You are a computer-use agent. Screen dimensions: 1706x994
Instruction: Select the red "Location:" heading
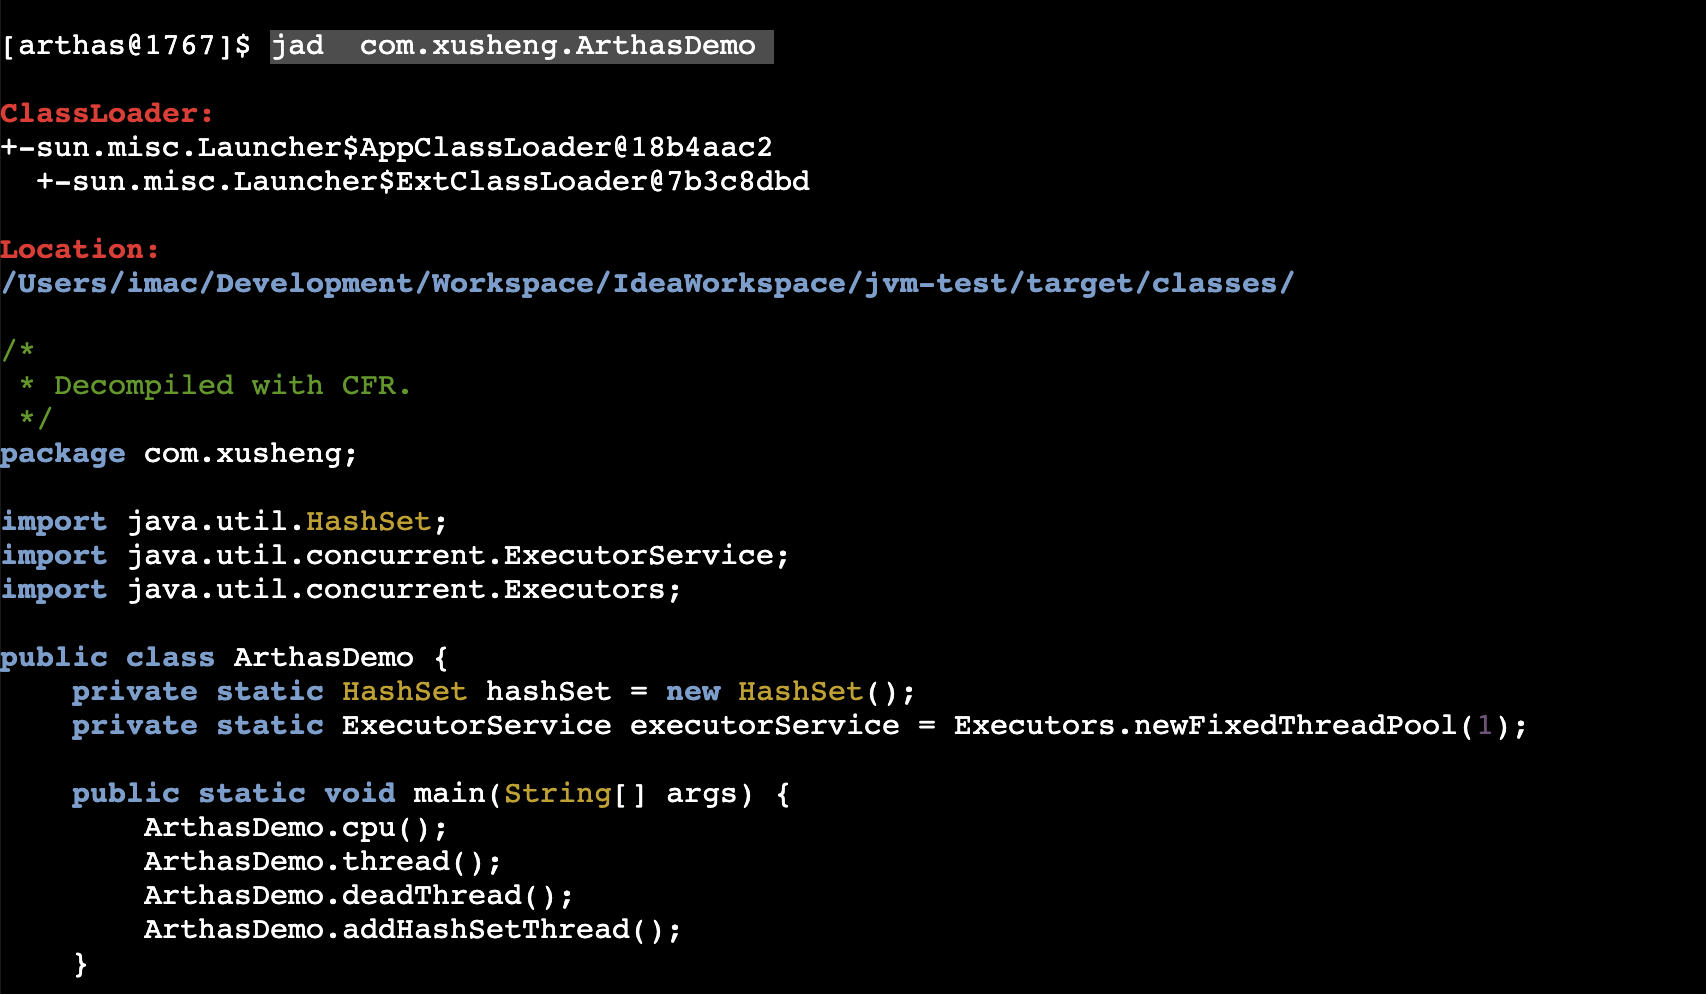pyautogui.click(x=80, y=249)
